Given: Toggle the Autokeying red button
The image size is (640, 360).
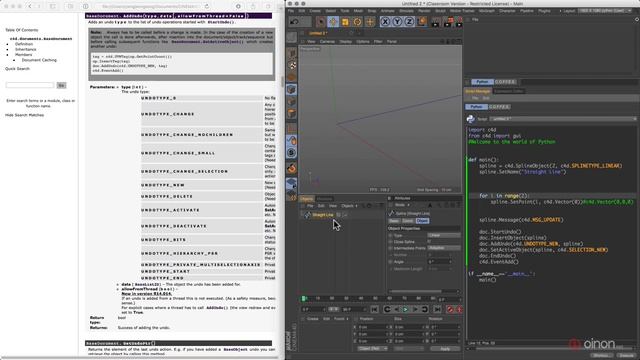Looking at the screenshot, I should coord(459,310).
